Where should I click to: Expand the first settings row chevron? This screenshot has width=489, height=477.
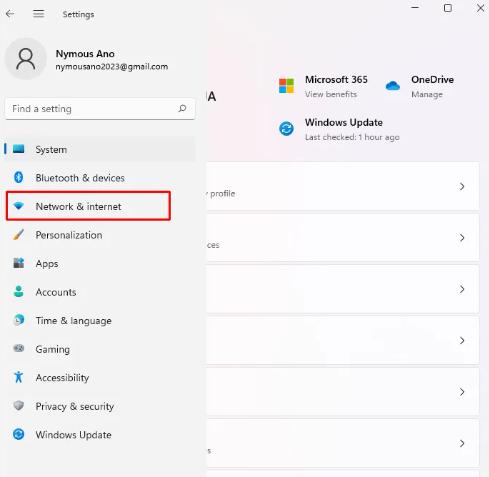click(x=462, y=186)
